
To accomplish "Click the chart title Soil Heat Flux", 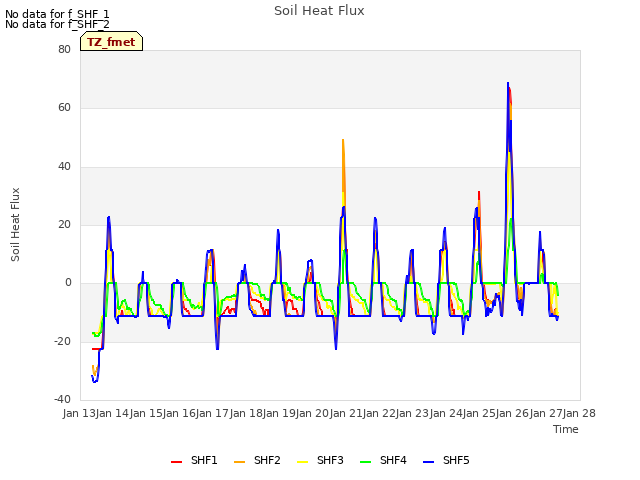I will tap(319, 11).
